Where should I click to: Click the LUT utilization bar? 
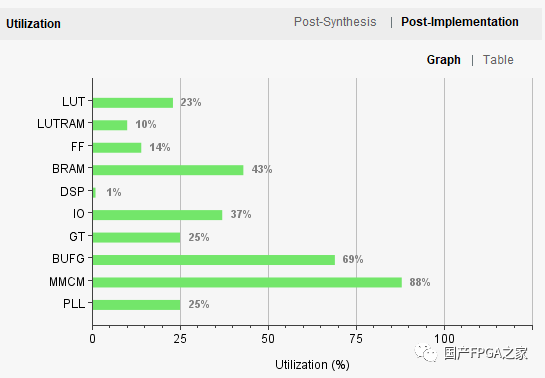pos(133,103)
